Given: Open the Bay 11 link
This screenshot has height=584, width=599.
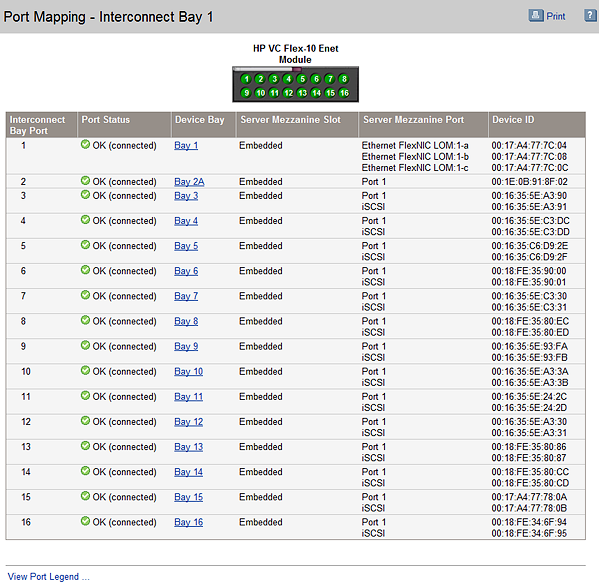Looking at the screenshot, I should [188, 396].
